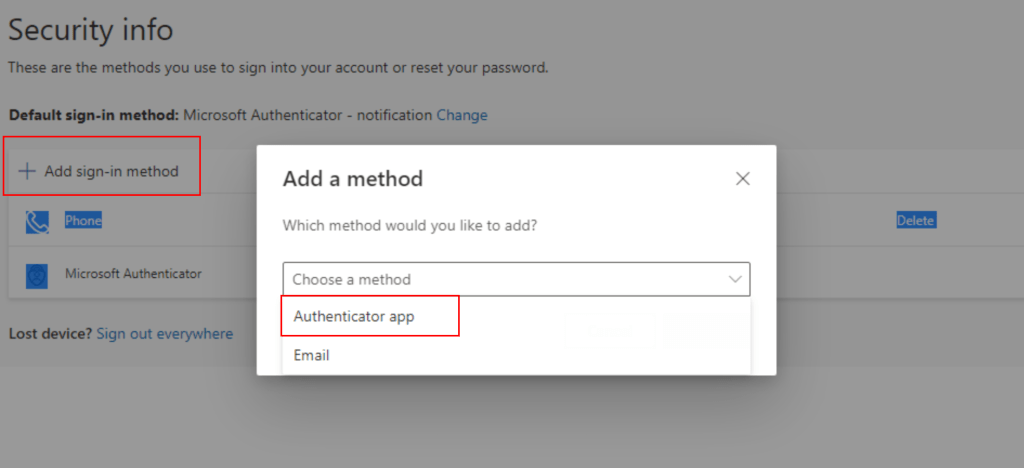Select the Authenticator app option
This screenshot has height=468, width=1024.
point(354,316)
